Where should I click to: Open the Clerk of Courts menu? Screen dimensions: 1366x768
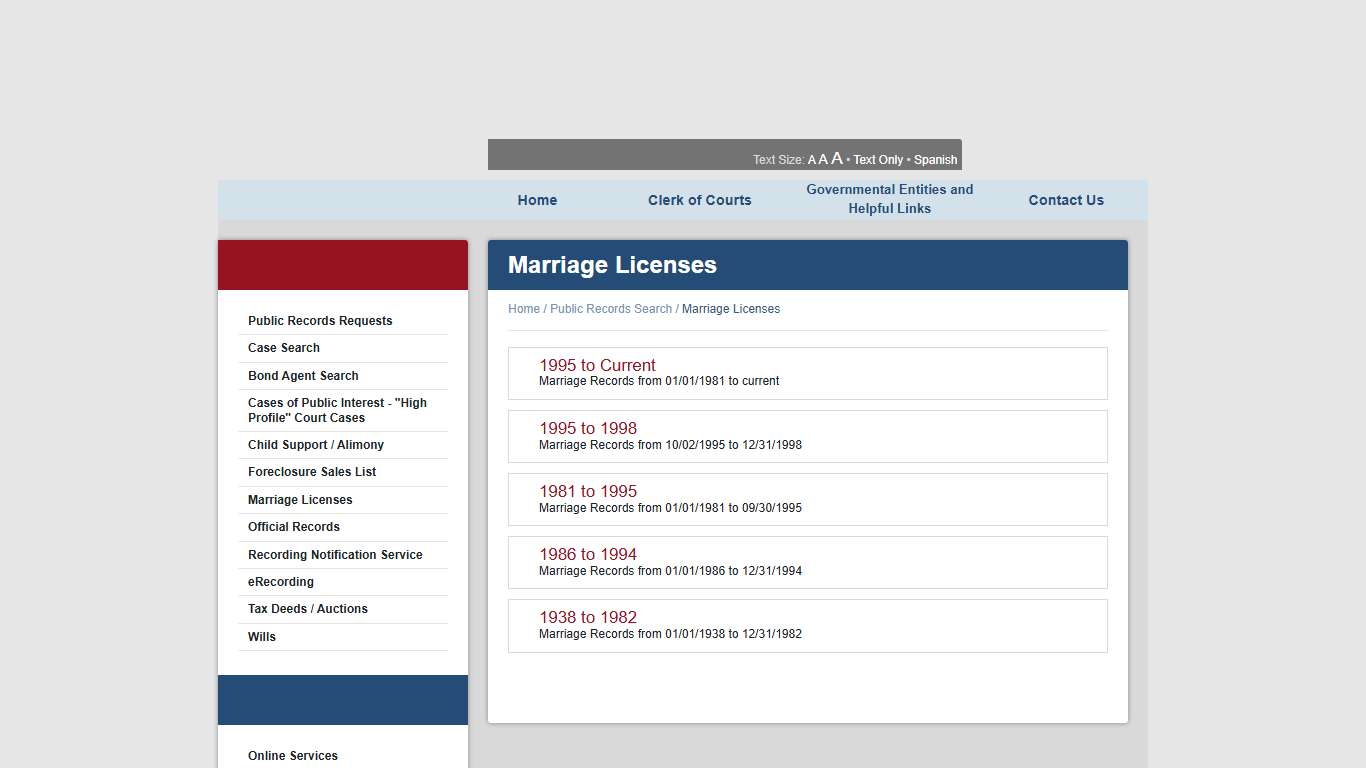pyautogui.click(x=699, y=200)
